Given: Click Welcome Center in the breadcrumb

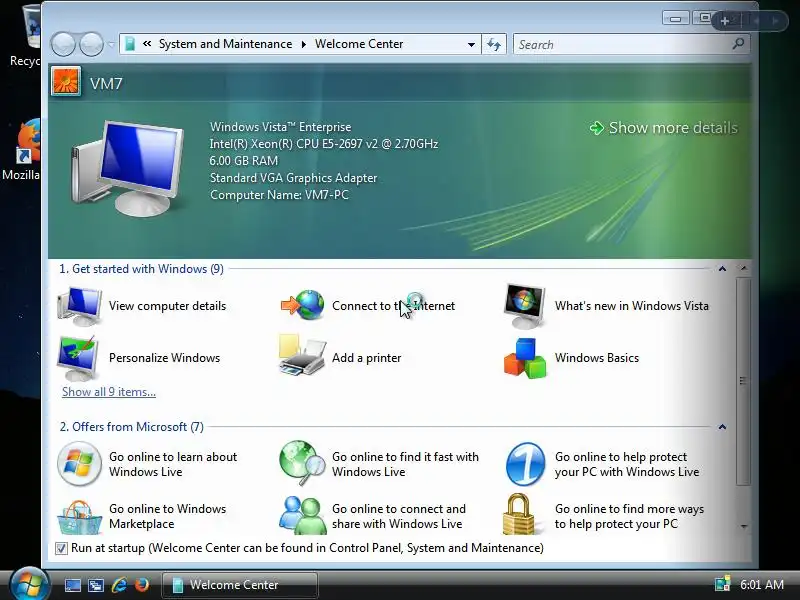Looking at the screenshot, I should click(x=359, y=44).
